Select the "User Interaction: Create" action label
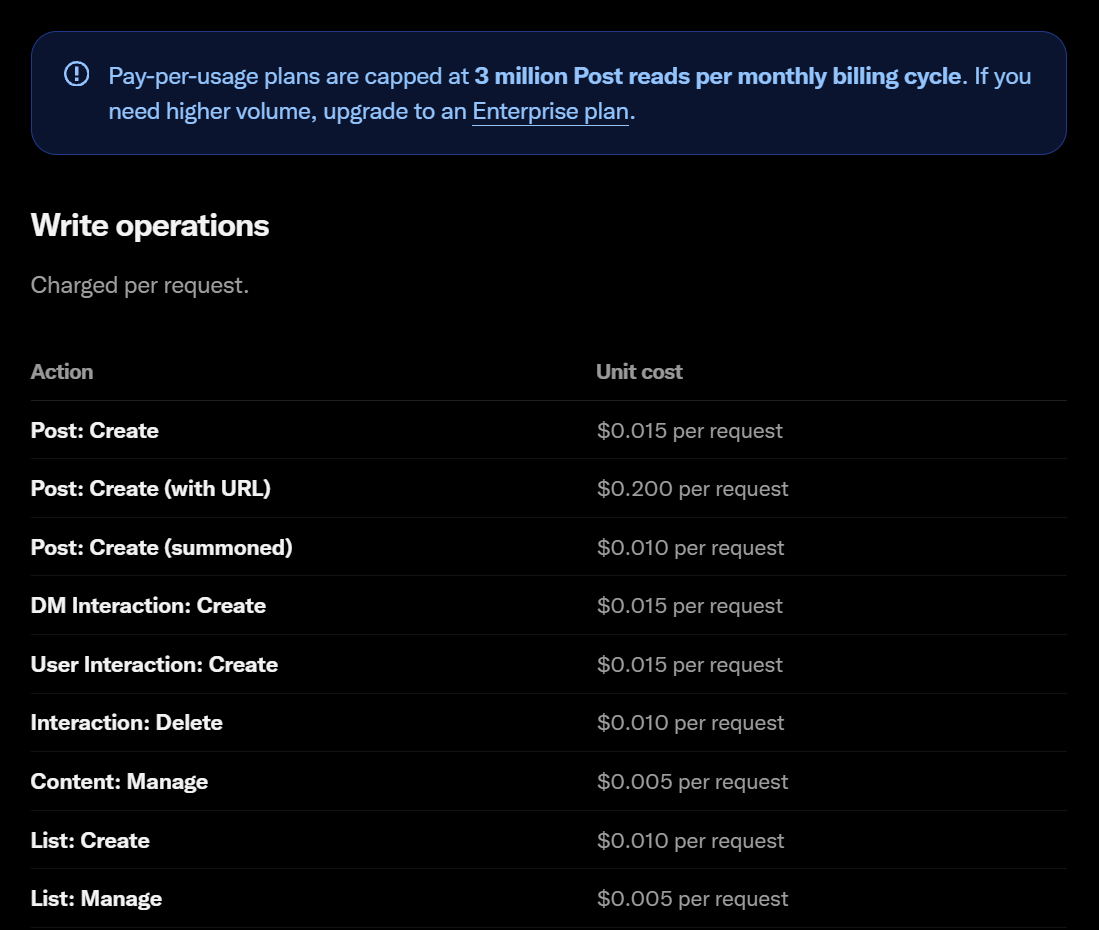Viewport: 1099px width, 930px height. click(154, 664)
